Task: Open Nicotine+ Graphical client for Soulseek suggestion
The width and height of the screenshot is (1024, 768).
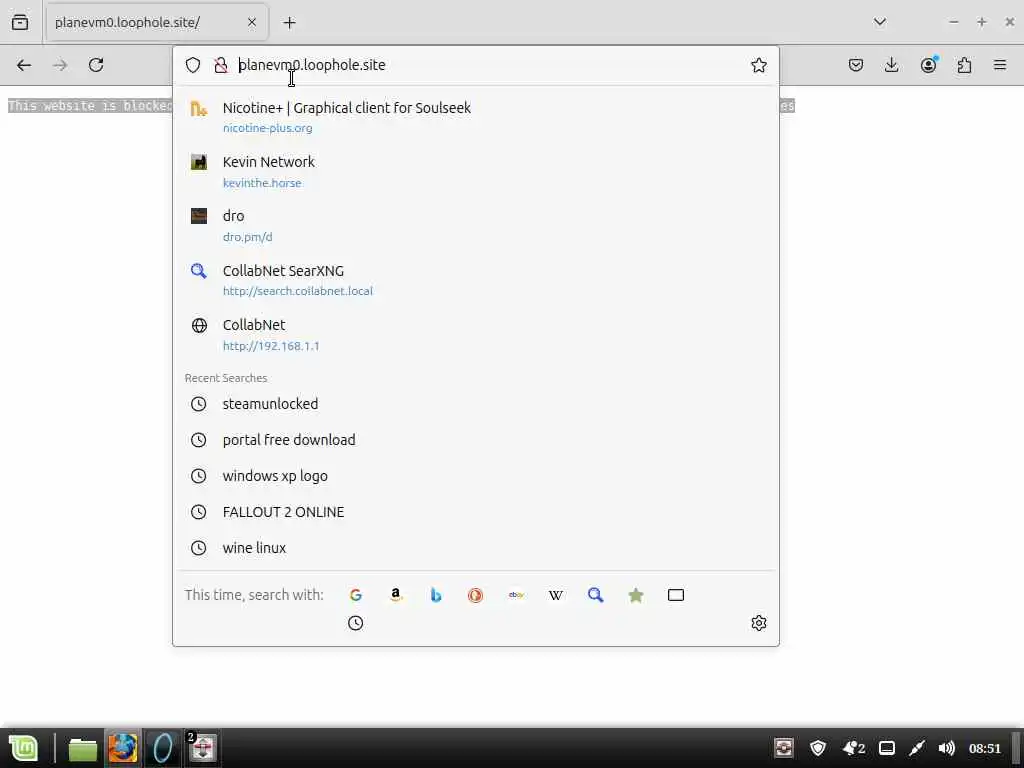Action: 475,117
